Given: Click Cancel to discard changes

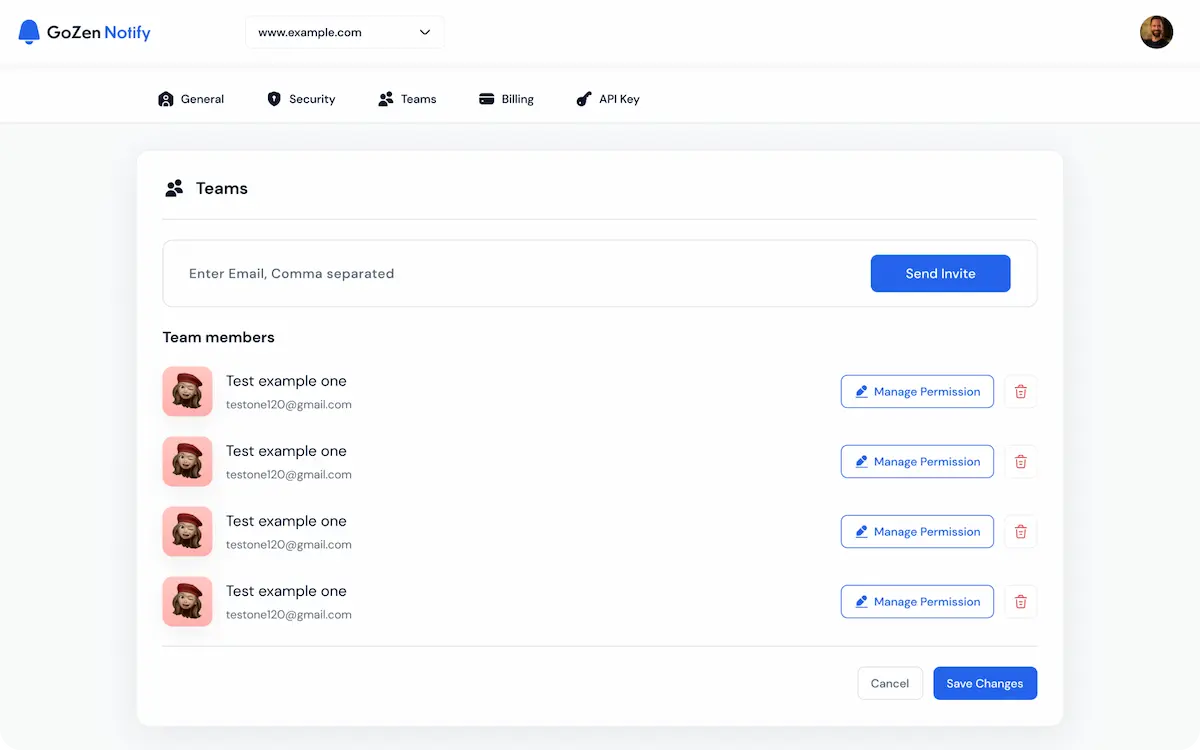Looking at the screenshot, I should tap(889, 683).
